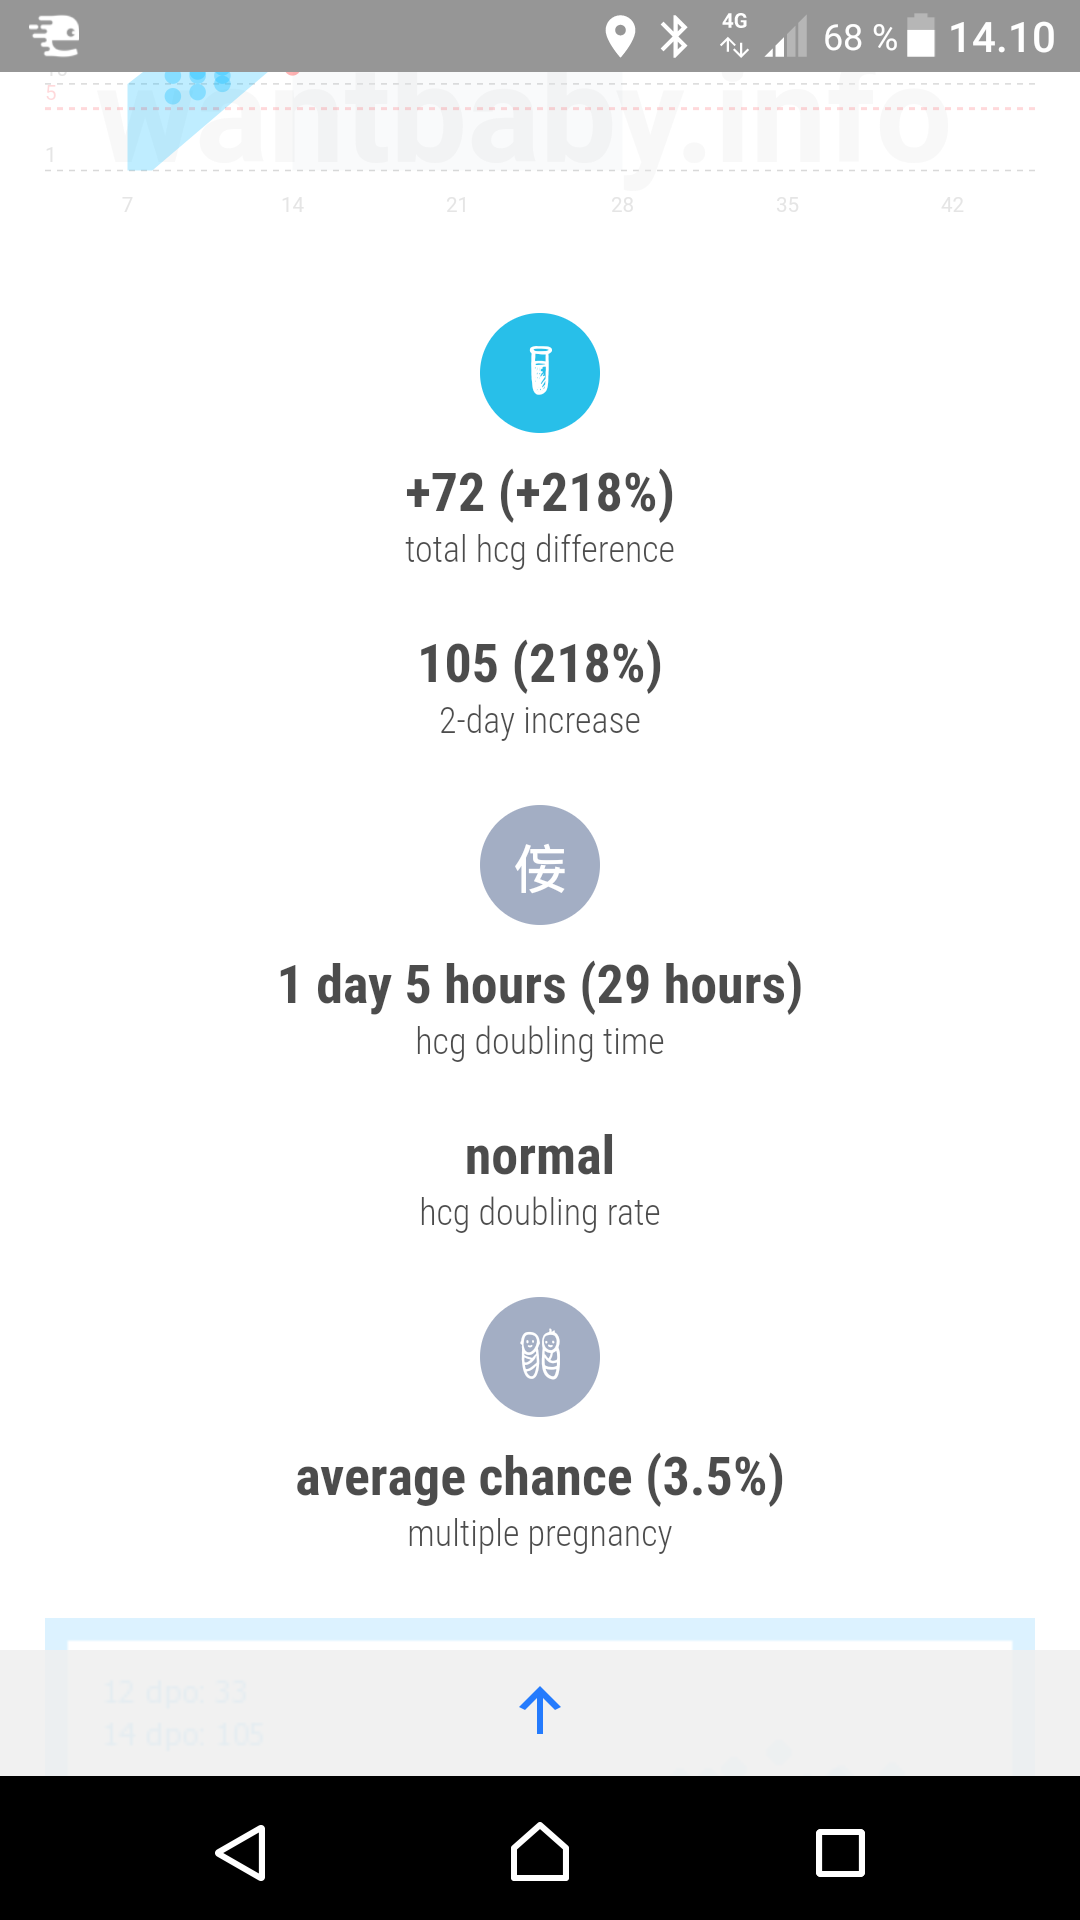Tap the gray hcg doubling time icon
Screen dimensions: 1080x1920
(x=540, y=865)
